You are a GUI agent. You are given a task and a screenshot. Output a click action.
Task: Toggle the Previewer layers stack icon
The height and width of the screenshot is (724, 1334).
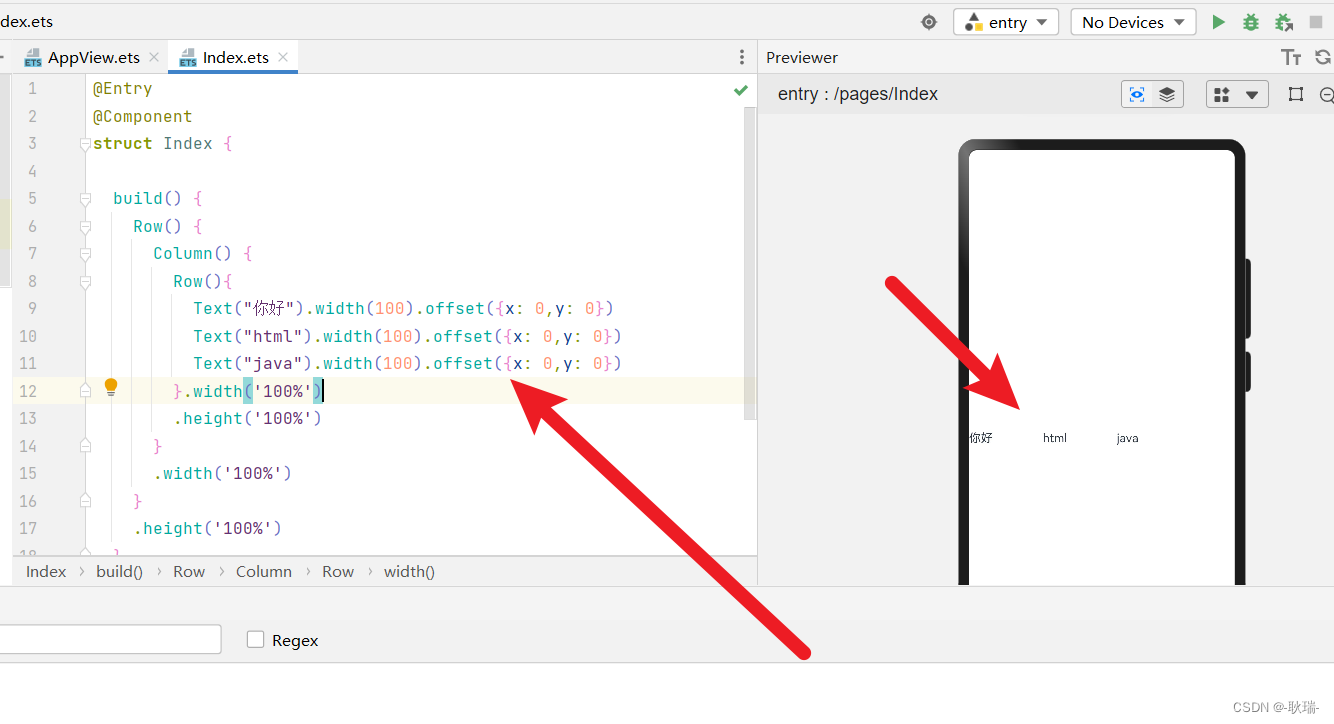[x=1167, y=94]
